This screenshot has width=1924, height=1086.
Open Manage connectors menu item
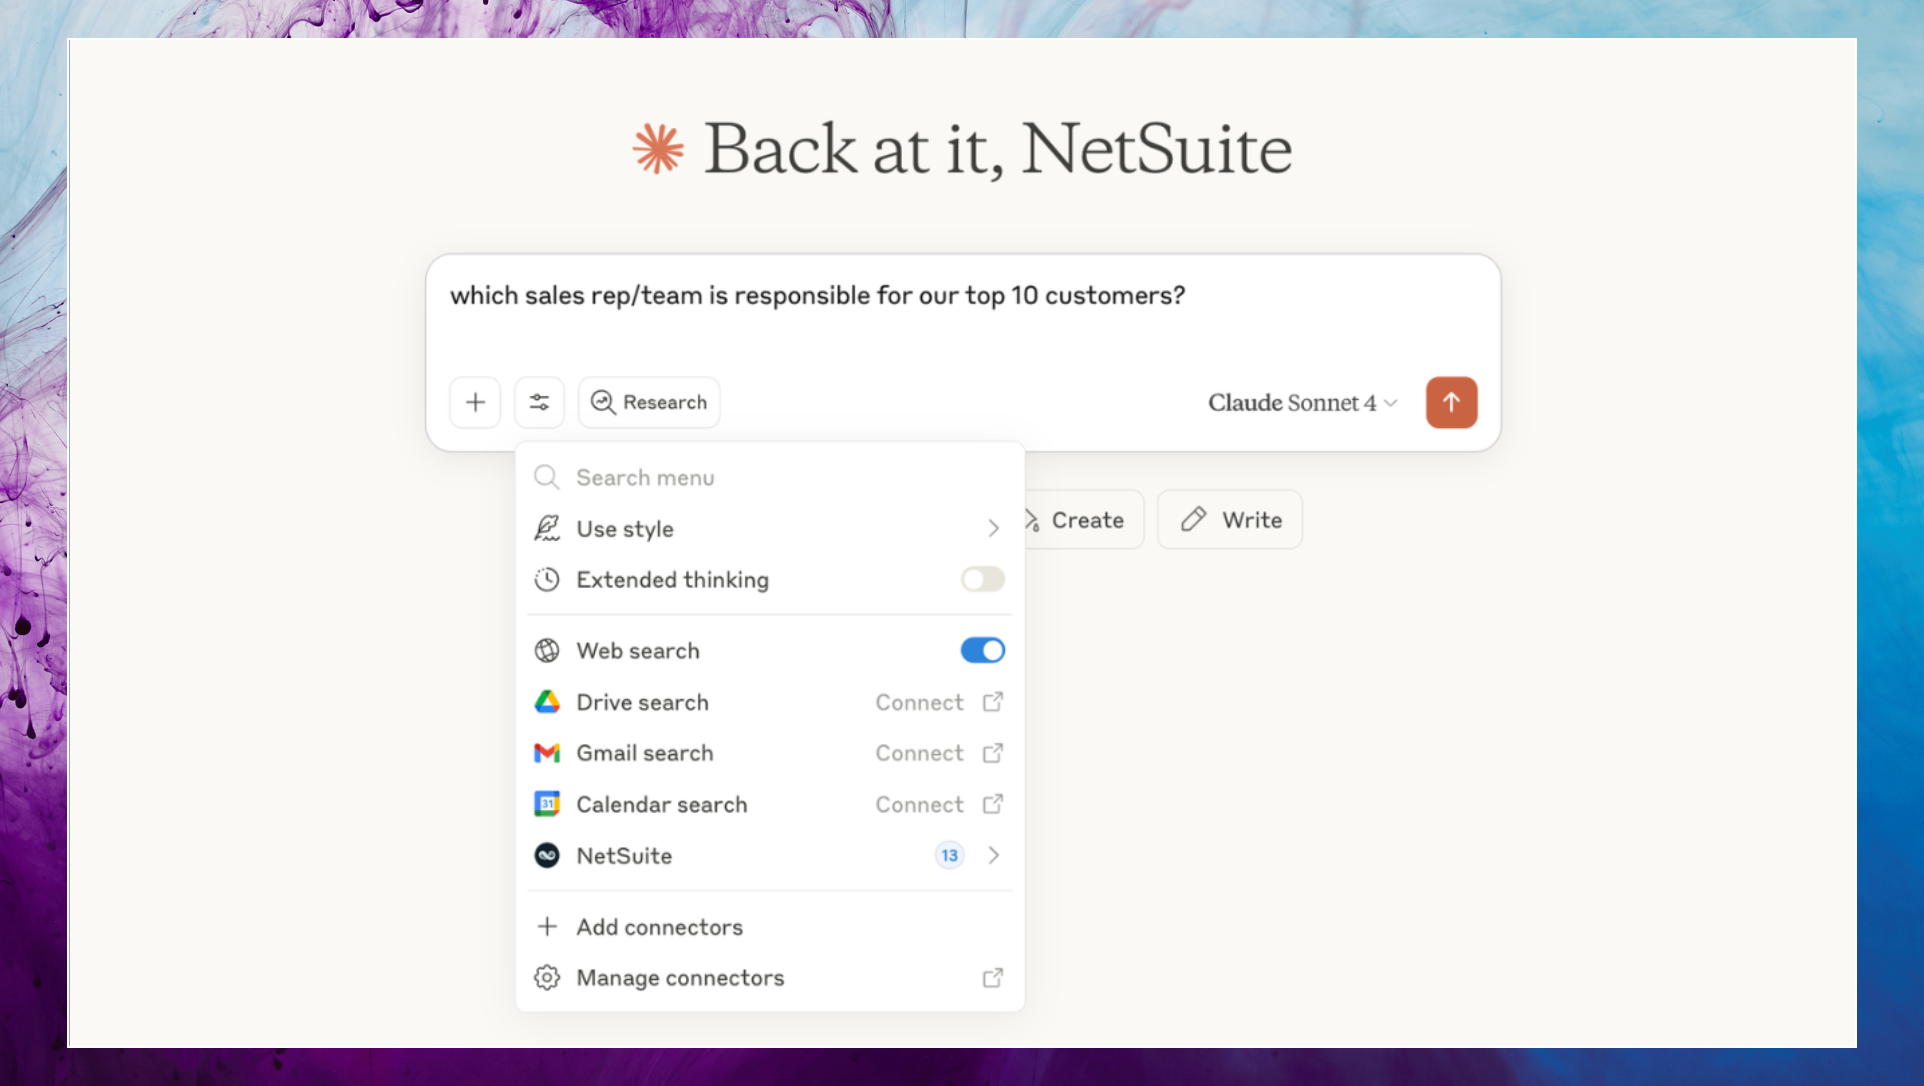770,977
